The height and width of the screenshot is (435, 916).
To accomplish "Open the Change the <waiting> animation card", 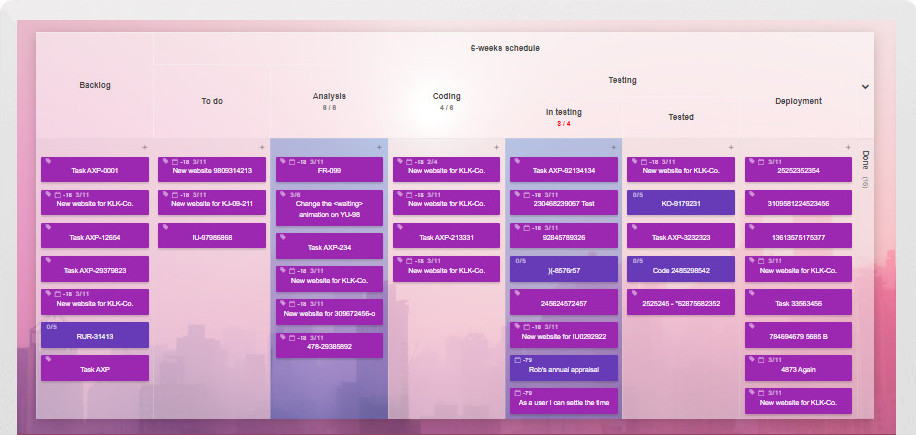I will pyautogui.click(x=329, y=208).
